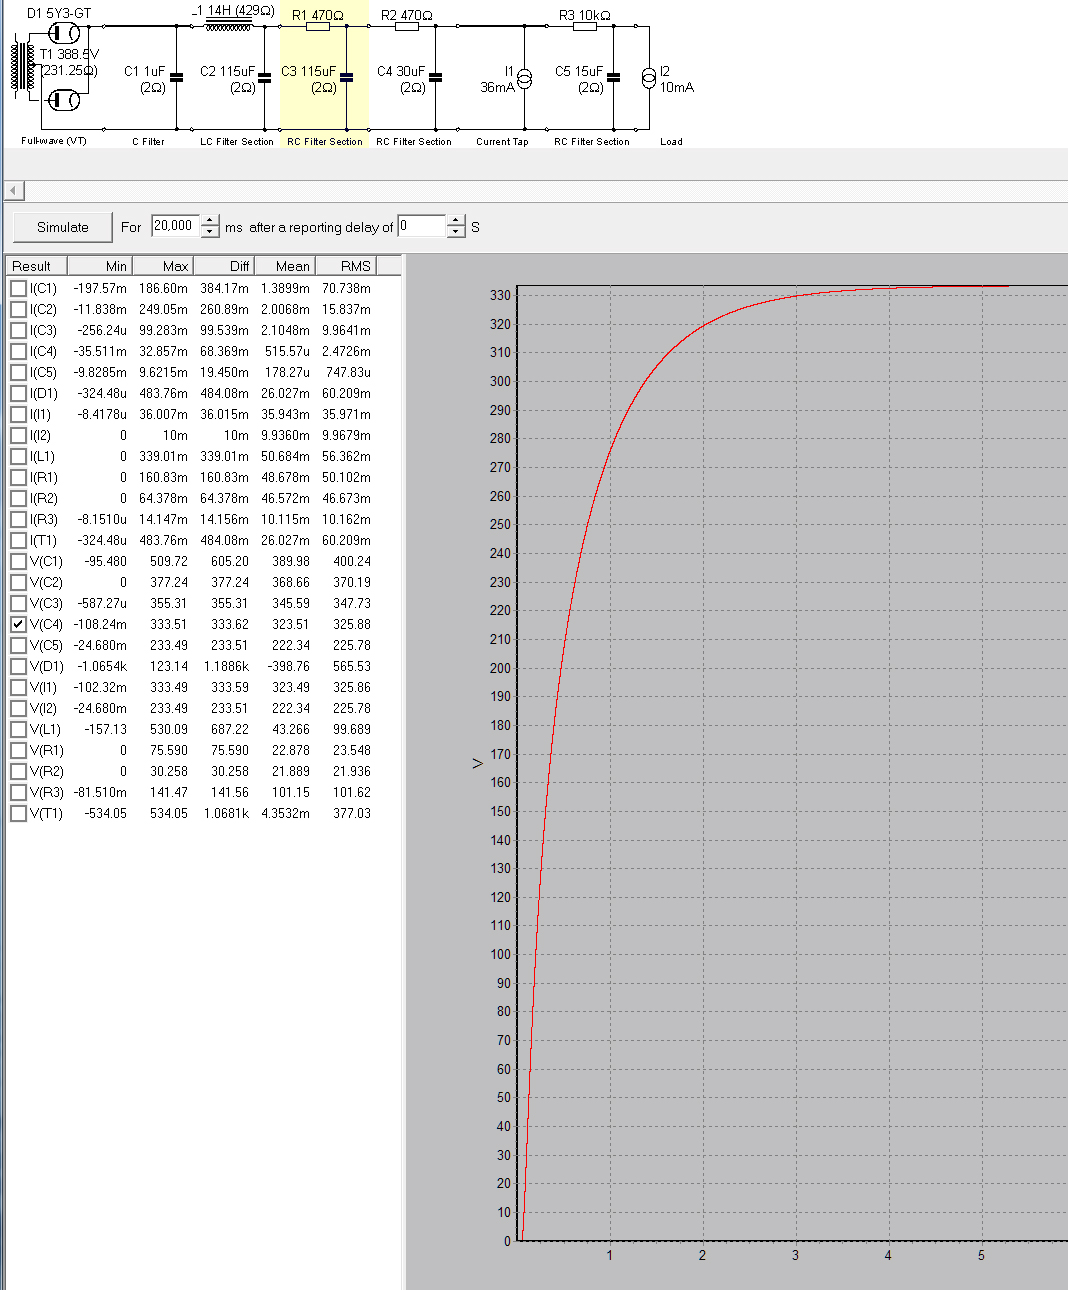Select the R3 10kΩ resistor symbol

585,27
